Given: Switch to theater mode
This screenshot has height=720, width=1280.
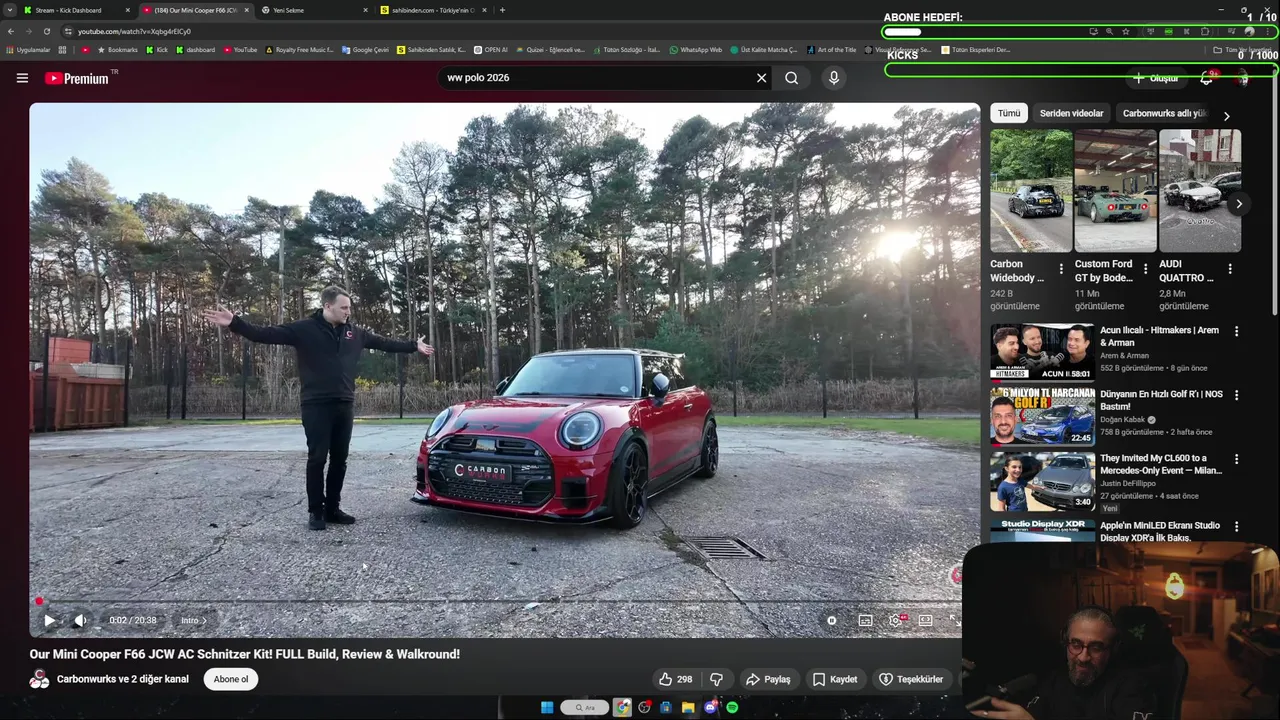Looking at the screenshot, I should tap(926, 620).
